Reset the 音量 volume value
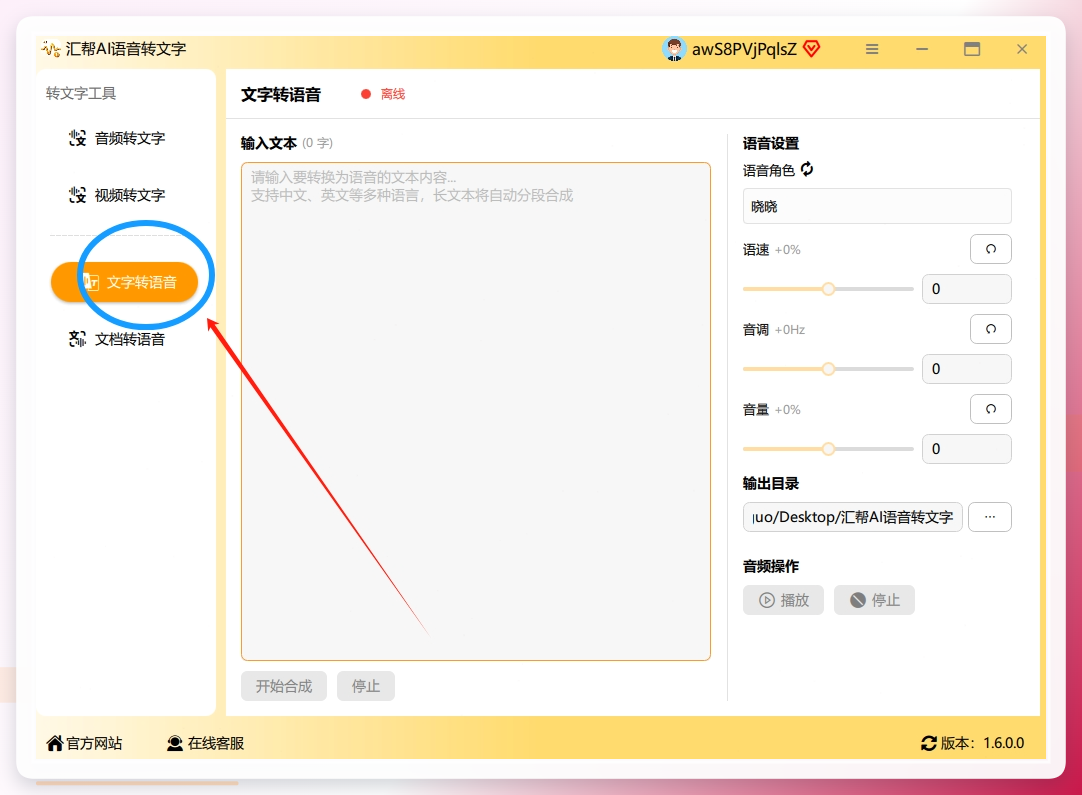Viewport: 1082px width, 795px height. (990, 409)
